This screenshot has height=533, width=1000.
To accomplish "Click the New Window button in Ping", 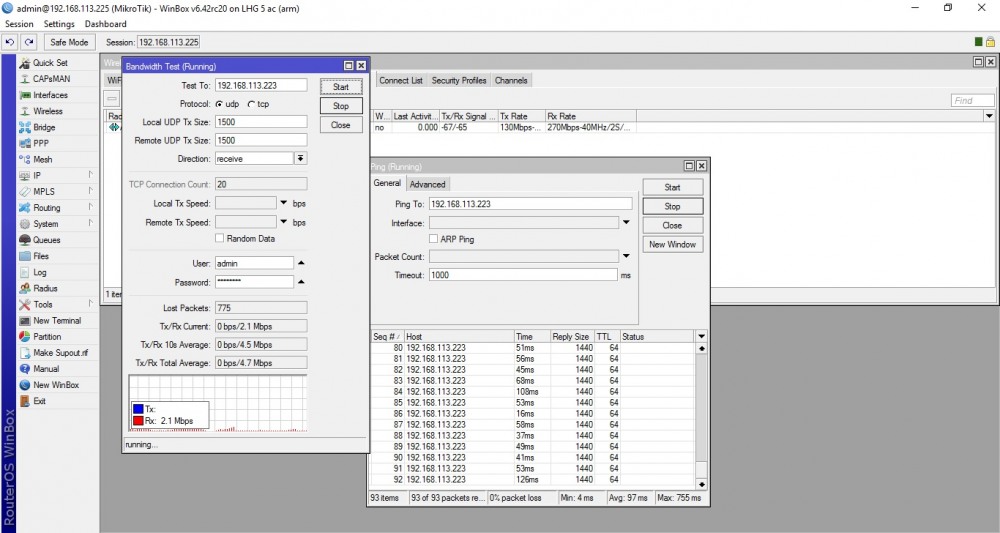I will tap(672, 244).
